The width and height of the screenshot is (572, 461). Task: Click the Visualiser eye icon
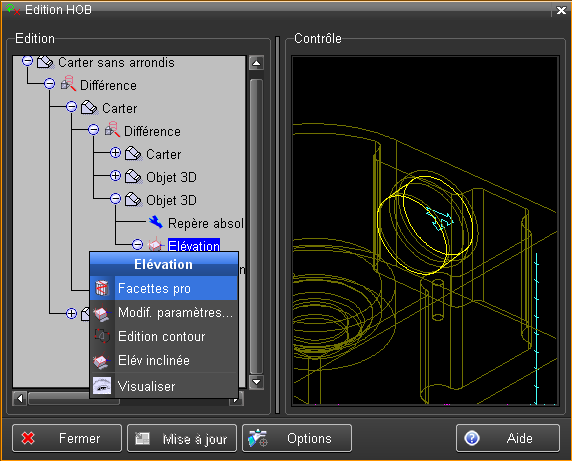point(102,386)
